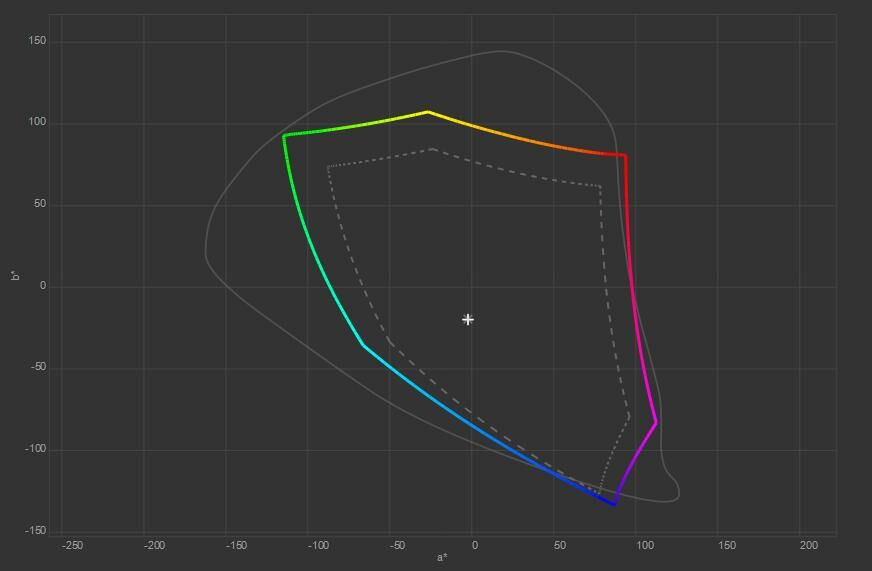872x571 pixels.
Task: Click the yellow peak of colored gamut
Action: pyautogui.click(x=428, y=112)
